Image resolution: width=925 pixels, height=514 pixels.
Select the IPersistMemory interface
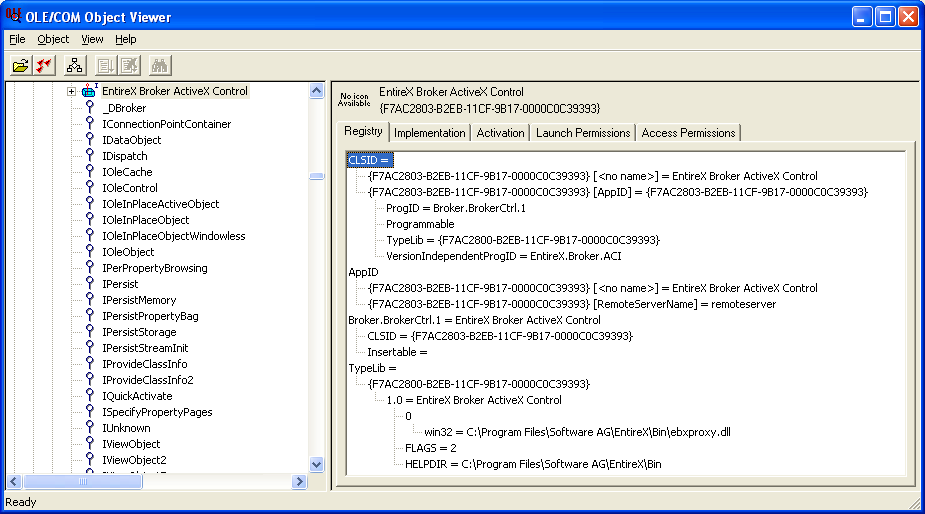139,300
